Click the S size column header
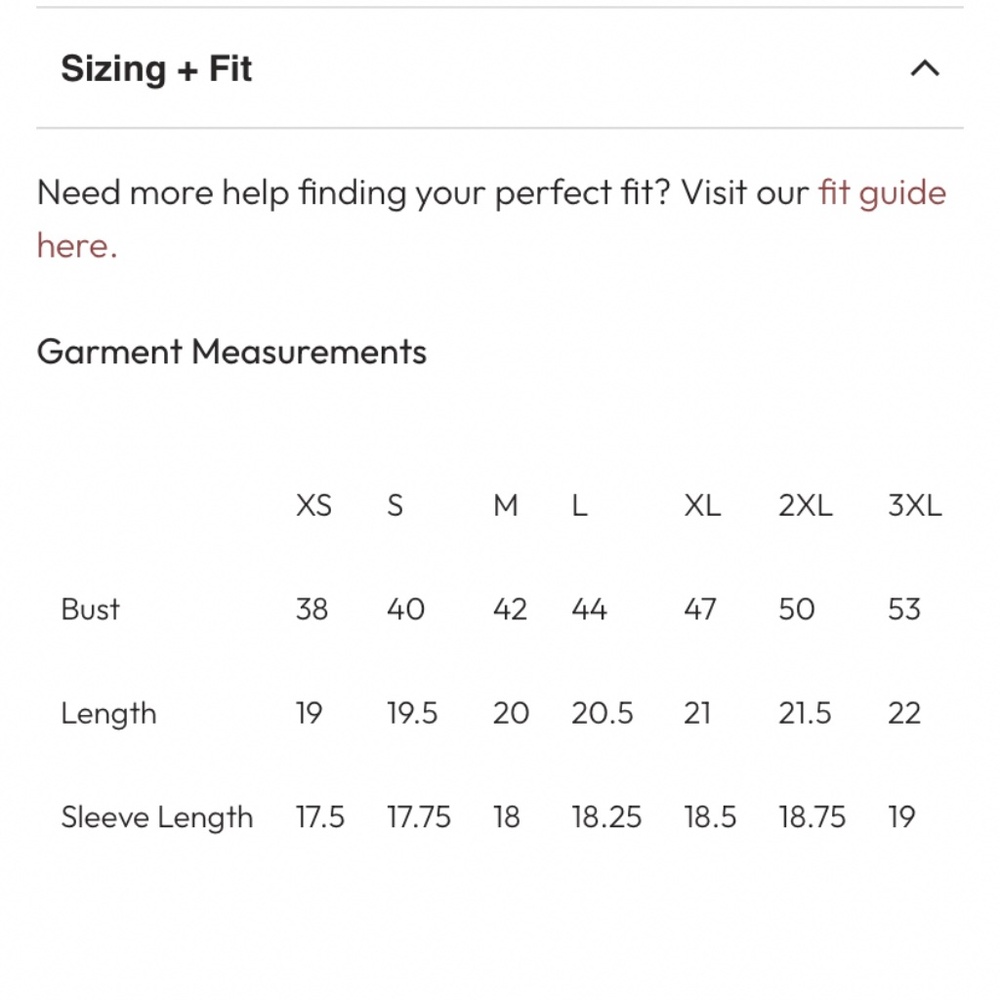 tap(395, 506)
